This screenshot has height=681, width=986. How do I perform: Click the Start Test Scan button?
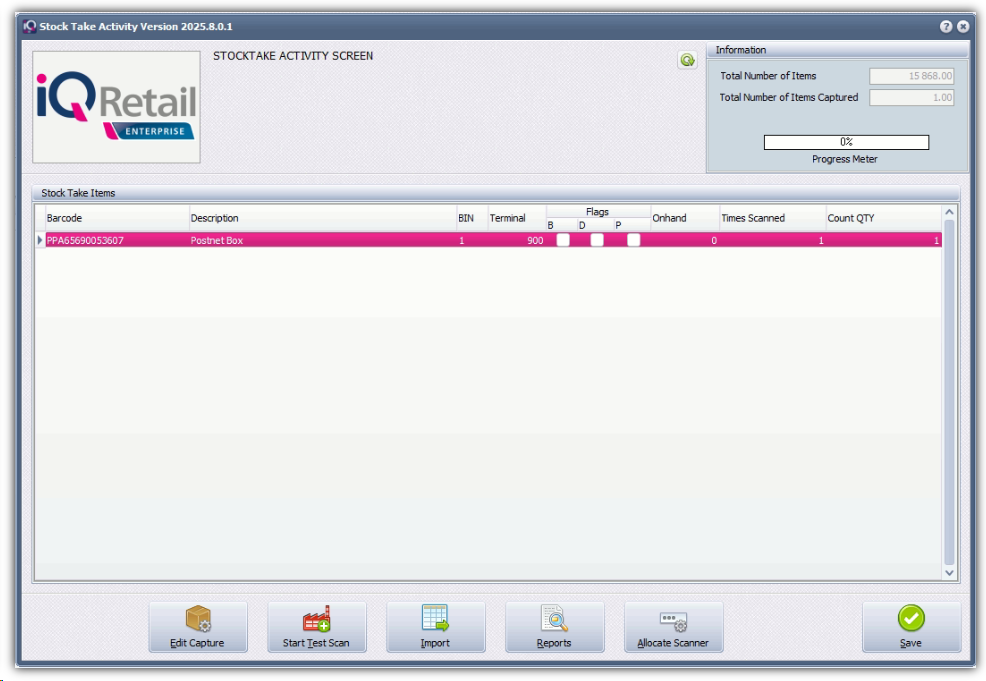316,626
